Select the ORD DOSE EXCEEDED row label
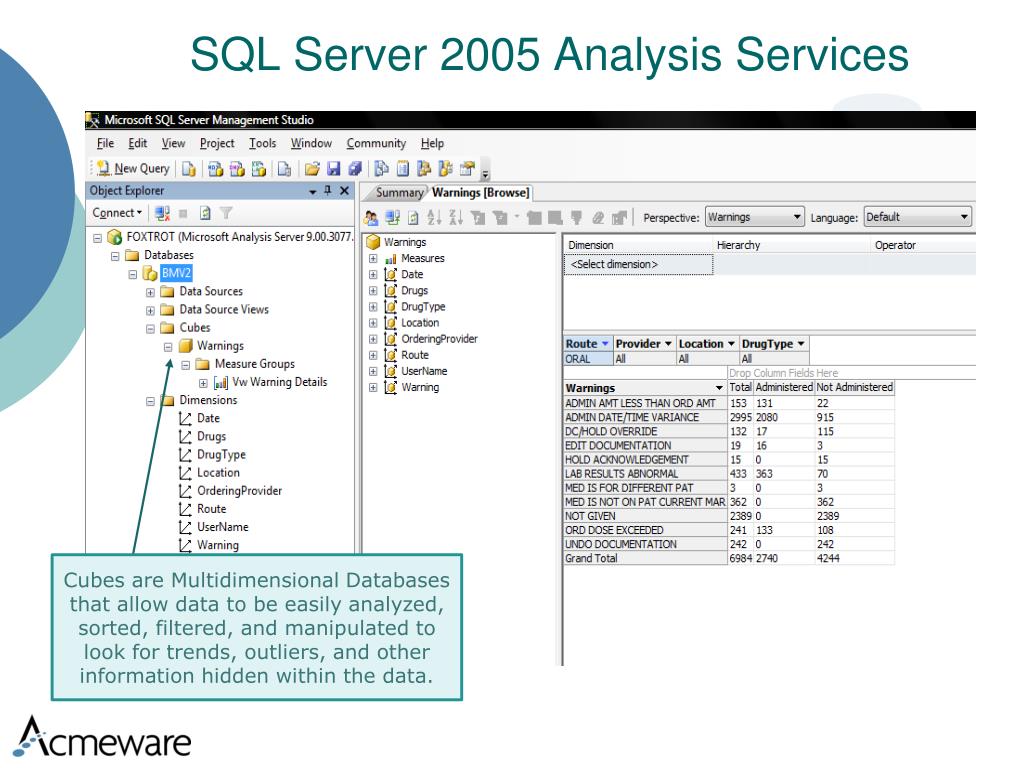This screenshot has height=768, width=1024. tap(645, 530)
